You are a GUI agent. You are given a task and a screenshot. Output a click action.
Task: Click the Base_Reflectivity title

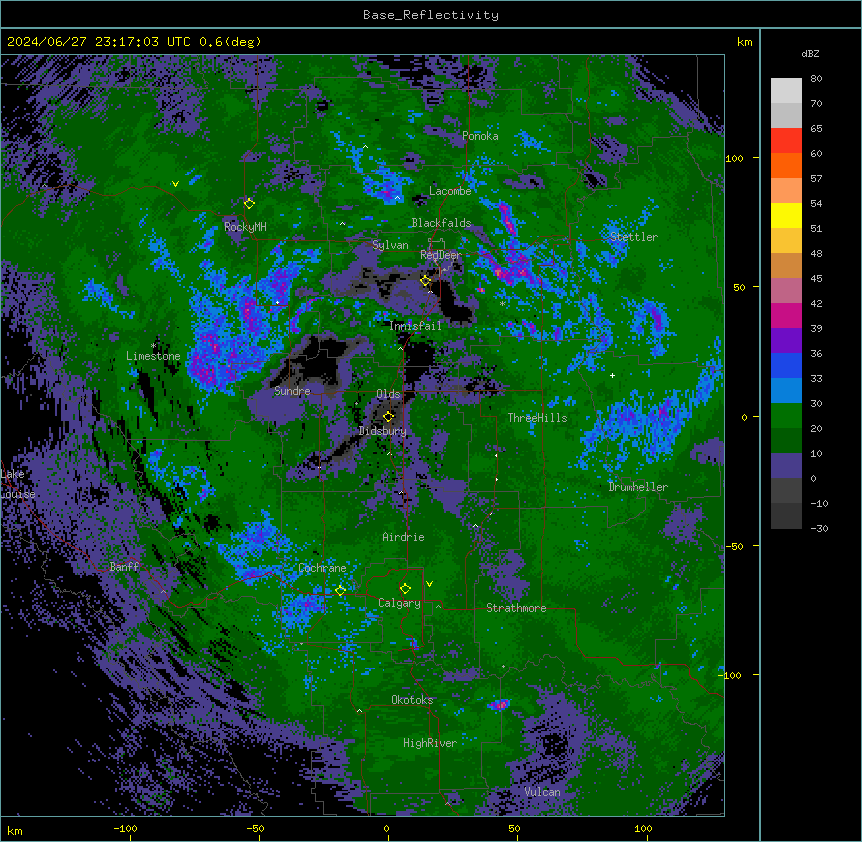click(x=431, y=15)
